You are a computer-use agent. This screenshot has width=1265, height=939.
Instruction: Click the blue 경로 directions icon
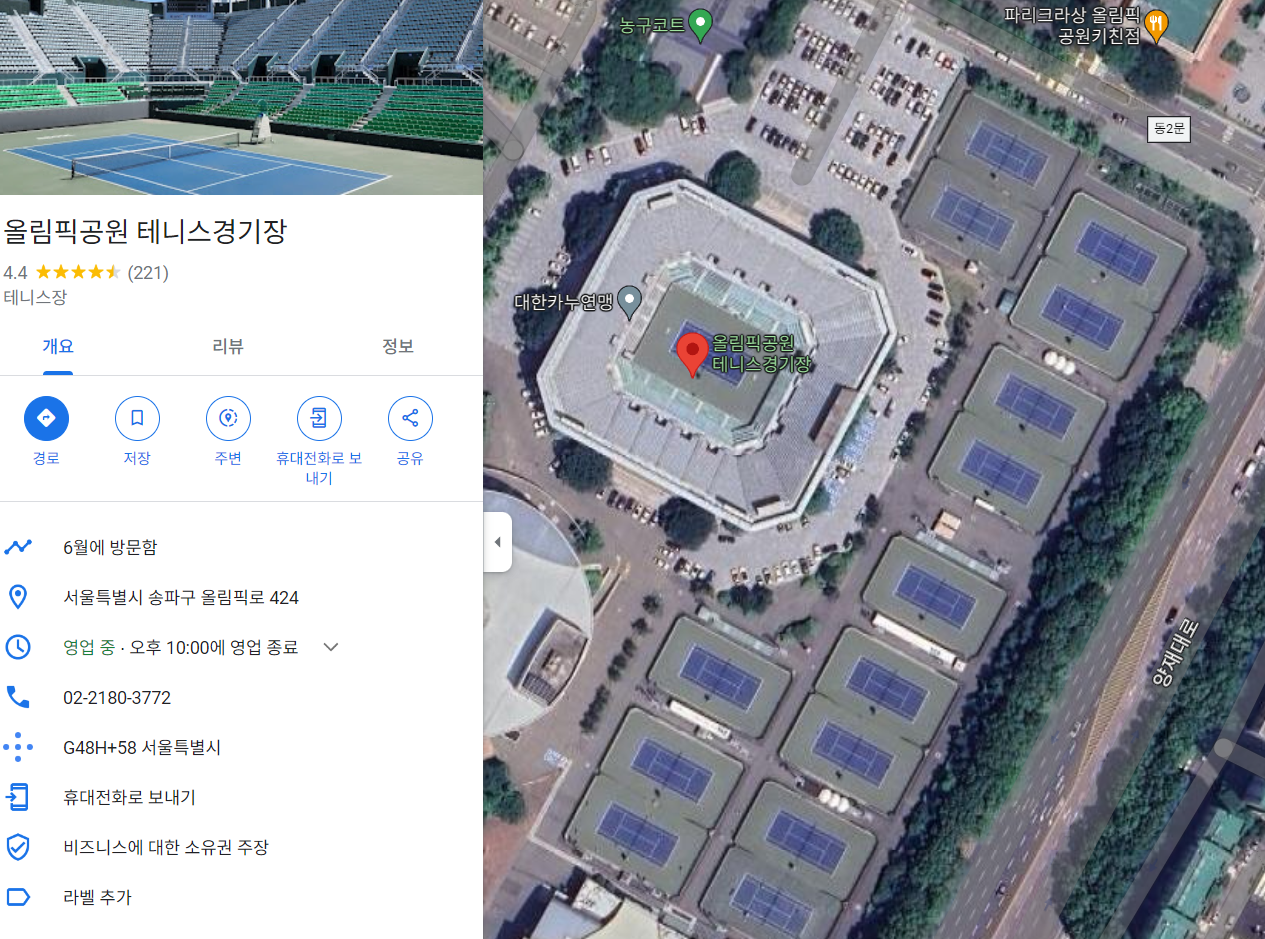46,418
